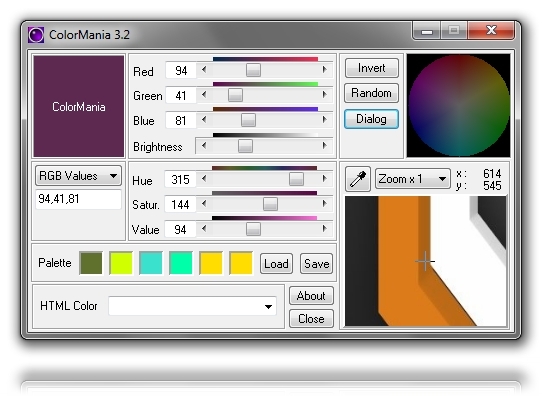Image resolution: width=542 pixels, height=396 pixels.
Task: Select the olive green palette swatch
Action: (91, 263)
